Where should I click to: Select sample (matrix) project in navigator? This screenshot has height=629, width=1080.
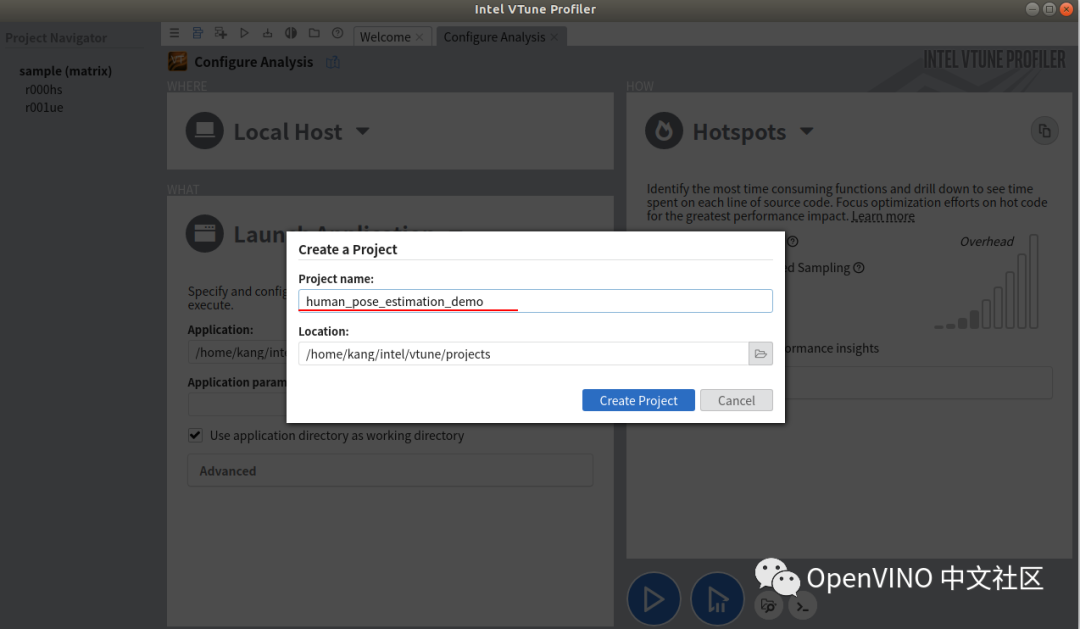65,71
